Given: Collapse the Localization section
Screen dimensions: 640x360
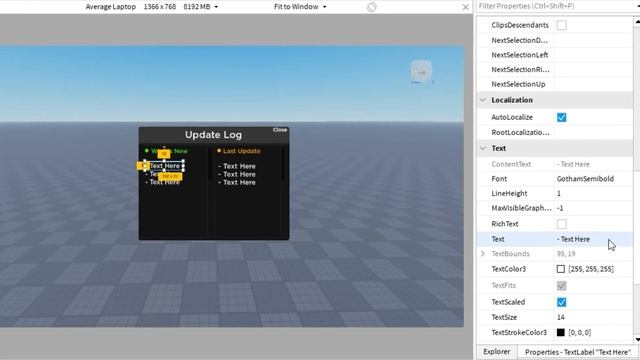Looking at the screenshot, I should (x=483, y=100).
